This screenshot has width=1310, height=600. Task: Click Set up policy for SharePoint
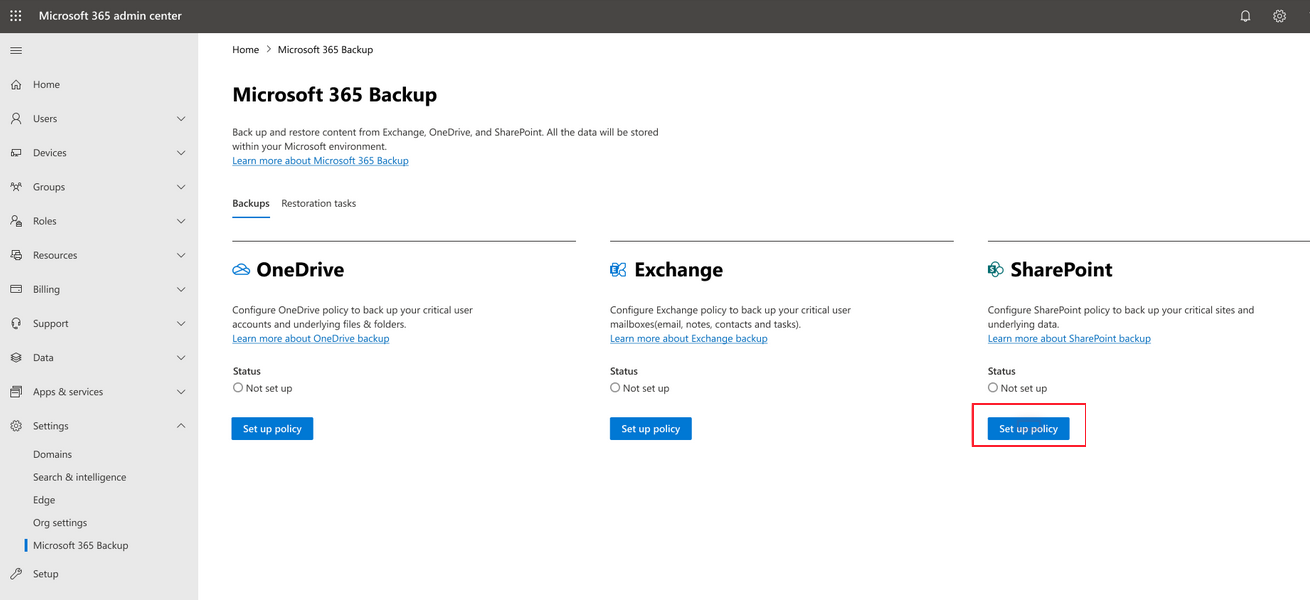[1028, 429]
